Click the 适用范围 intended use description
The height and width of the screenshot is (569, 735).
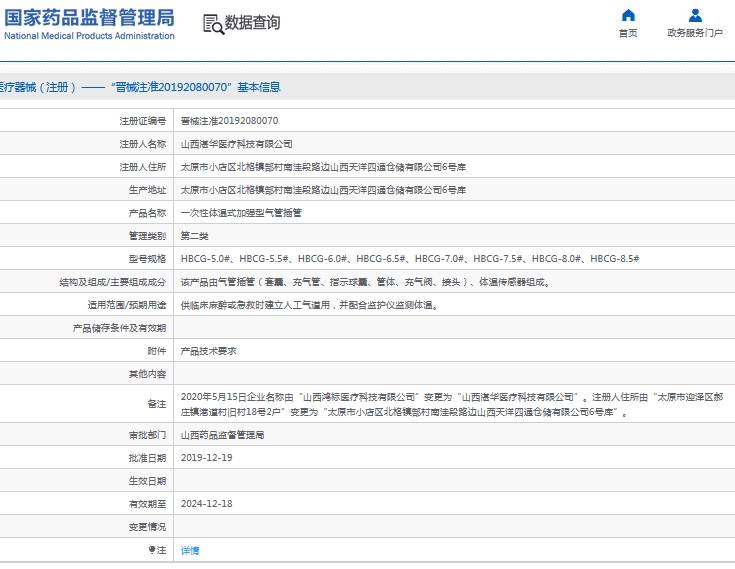coord(309,305)
